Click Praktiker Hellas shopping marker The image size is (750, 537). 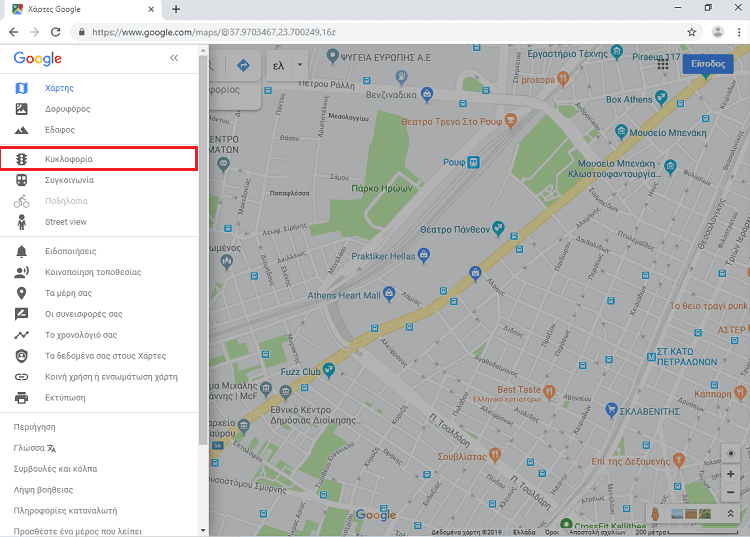click(x=423, y=255)
